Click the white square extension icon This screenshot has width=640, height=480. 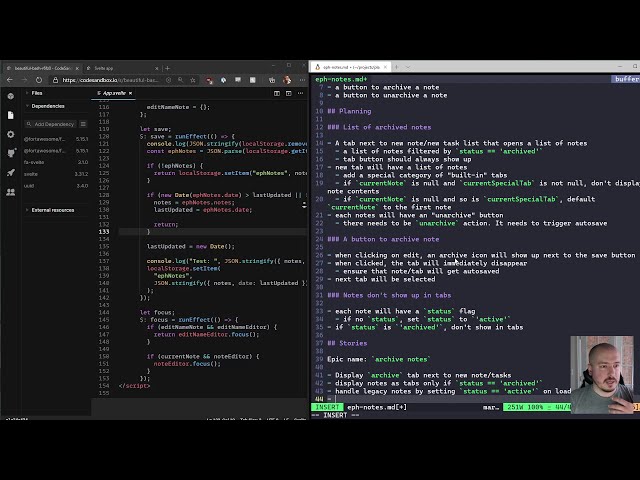coord(253,80)
